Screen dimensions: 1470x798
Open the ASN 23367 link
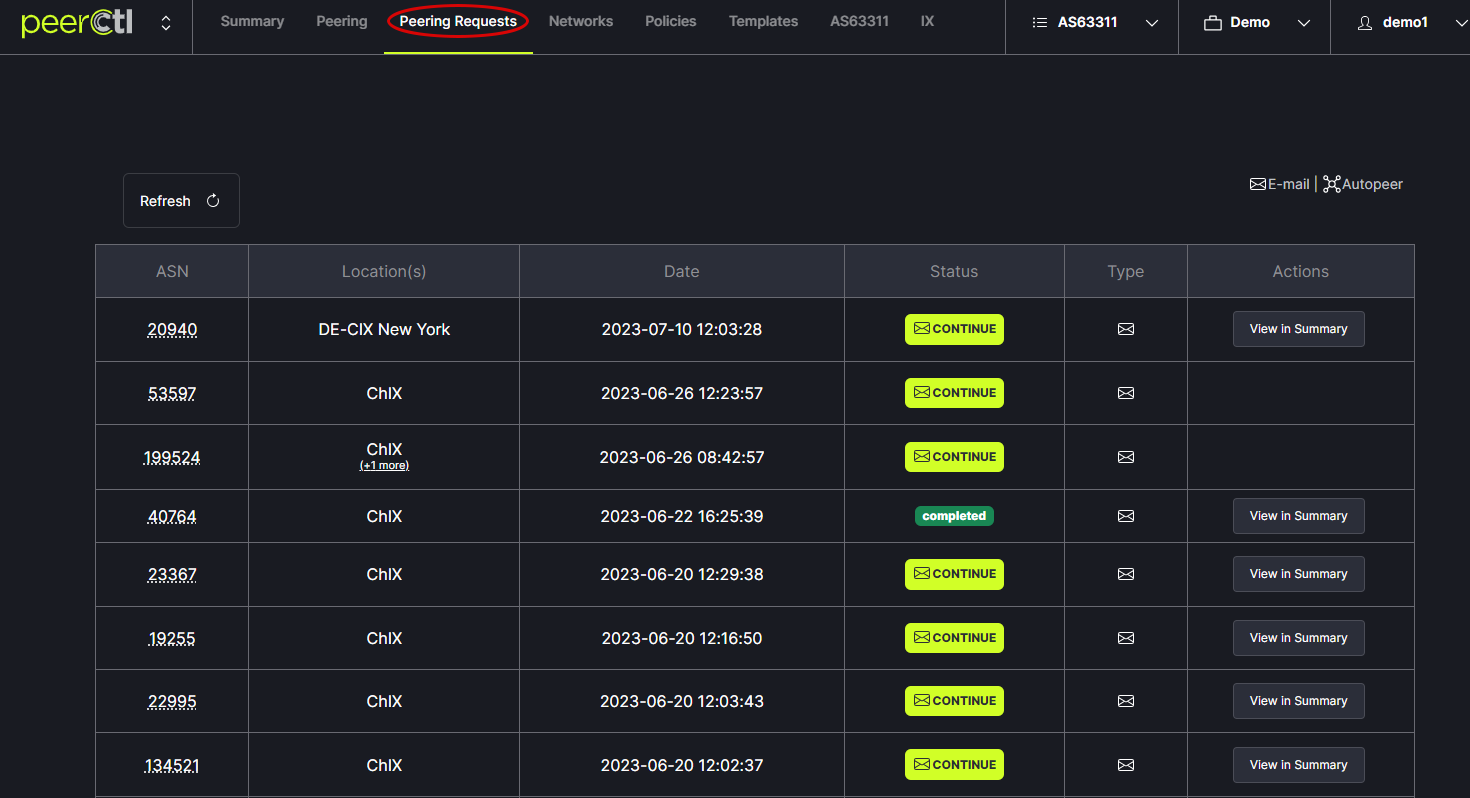[x=172, y=575]
